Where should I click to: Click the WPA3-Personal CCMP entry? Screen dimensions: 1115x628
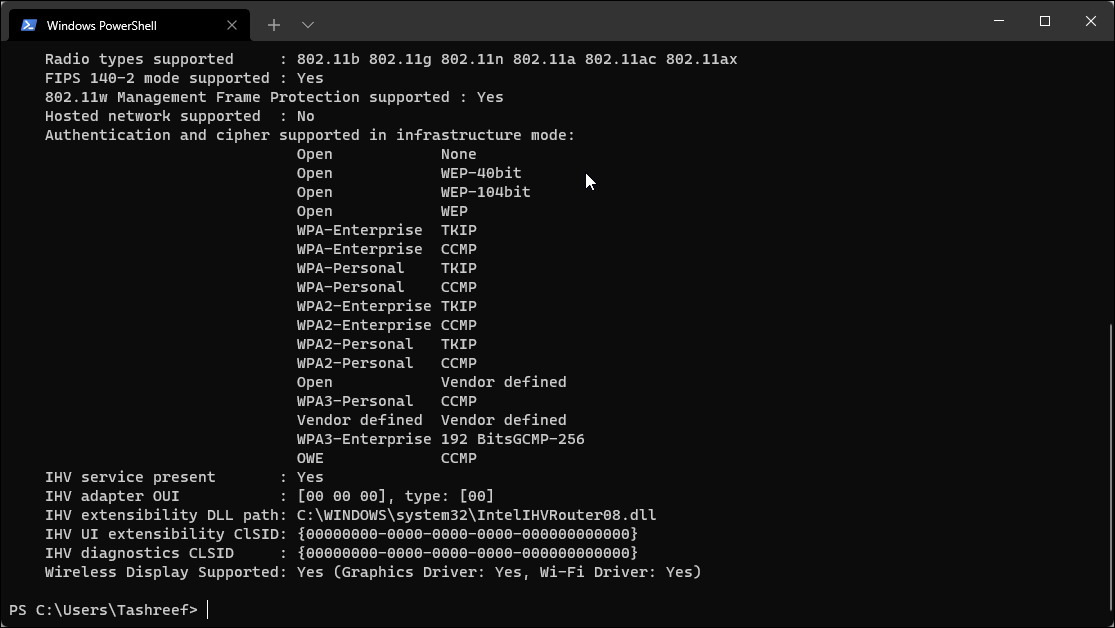tap(386, 401)
